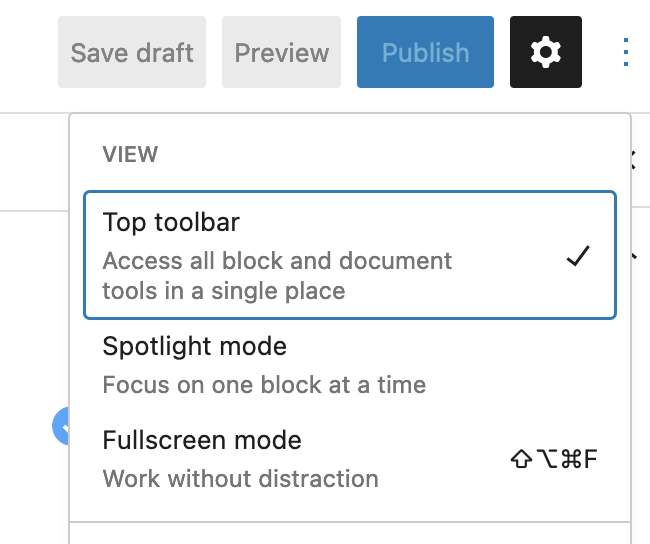Click the checkmark beside Top toolbar
Viewport: 650px width, 544px height.
click(x=578, y=256)
